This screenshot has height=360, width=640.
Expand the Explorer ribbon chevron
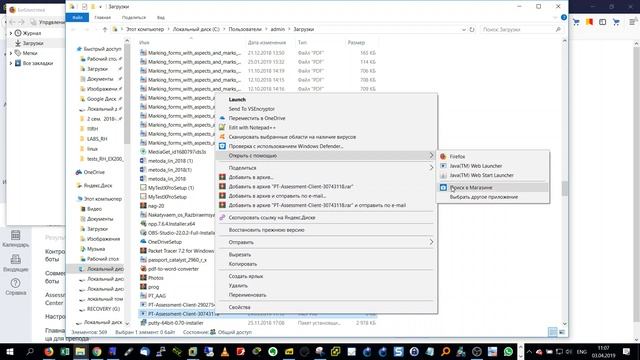click(555, 18)
